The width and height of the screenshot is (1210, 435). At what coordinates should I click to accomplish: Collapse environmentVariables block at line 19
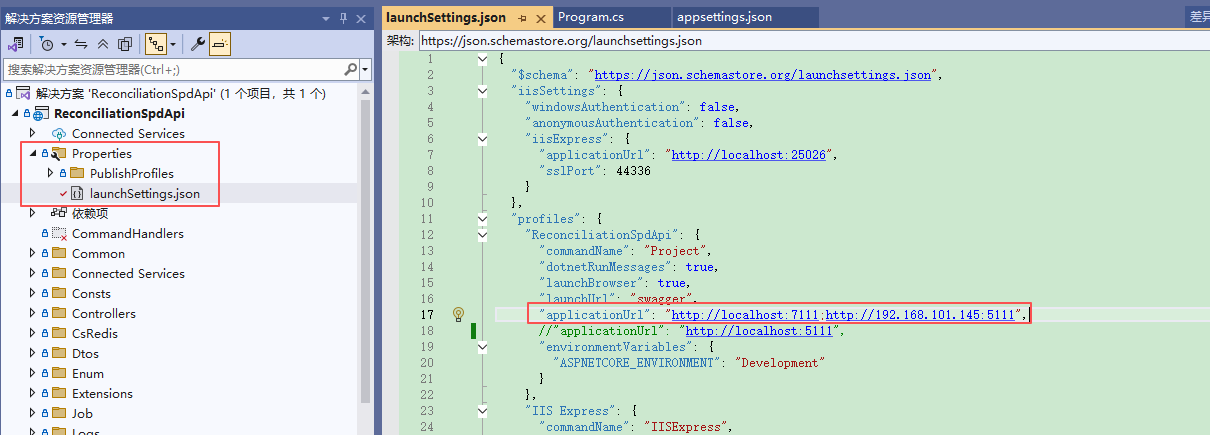483,346
